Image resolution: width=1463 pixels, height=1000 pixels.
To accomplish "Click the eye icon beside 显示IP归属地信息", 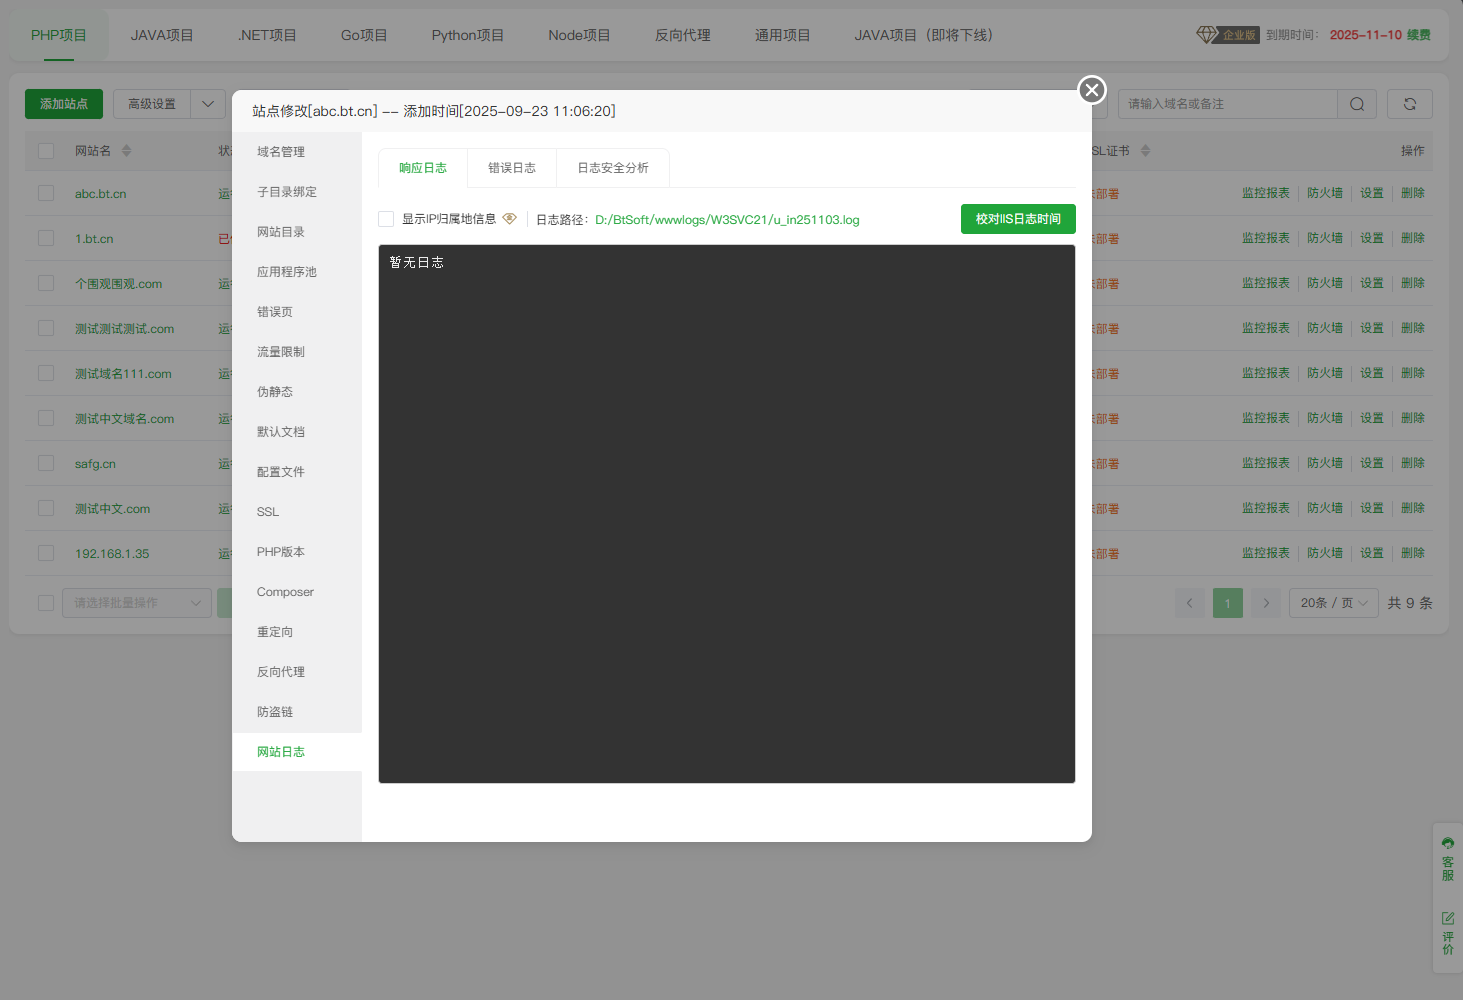I will coord(510,218).
